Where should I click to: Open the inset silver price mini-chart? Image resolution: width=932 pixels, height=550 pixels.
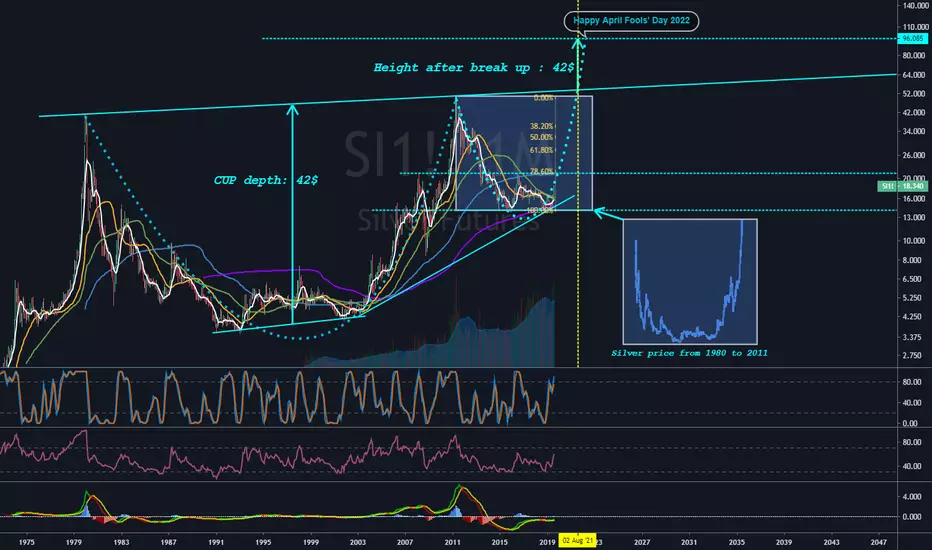(x=690, y=282)
